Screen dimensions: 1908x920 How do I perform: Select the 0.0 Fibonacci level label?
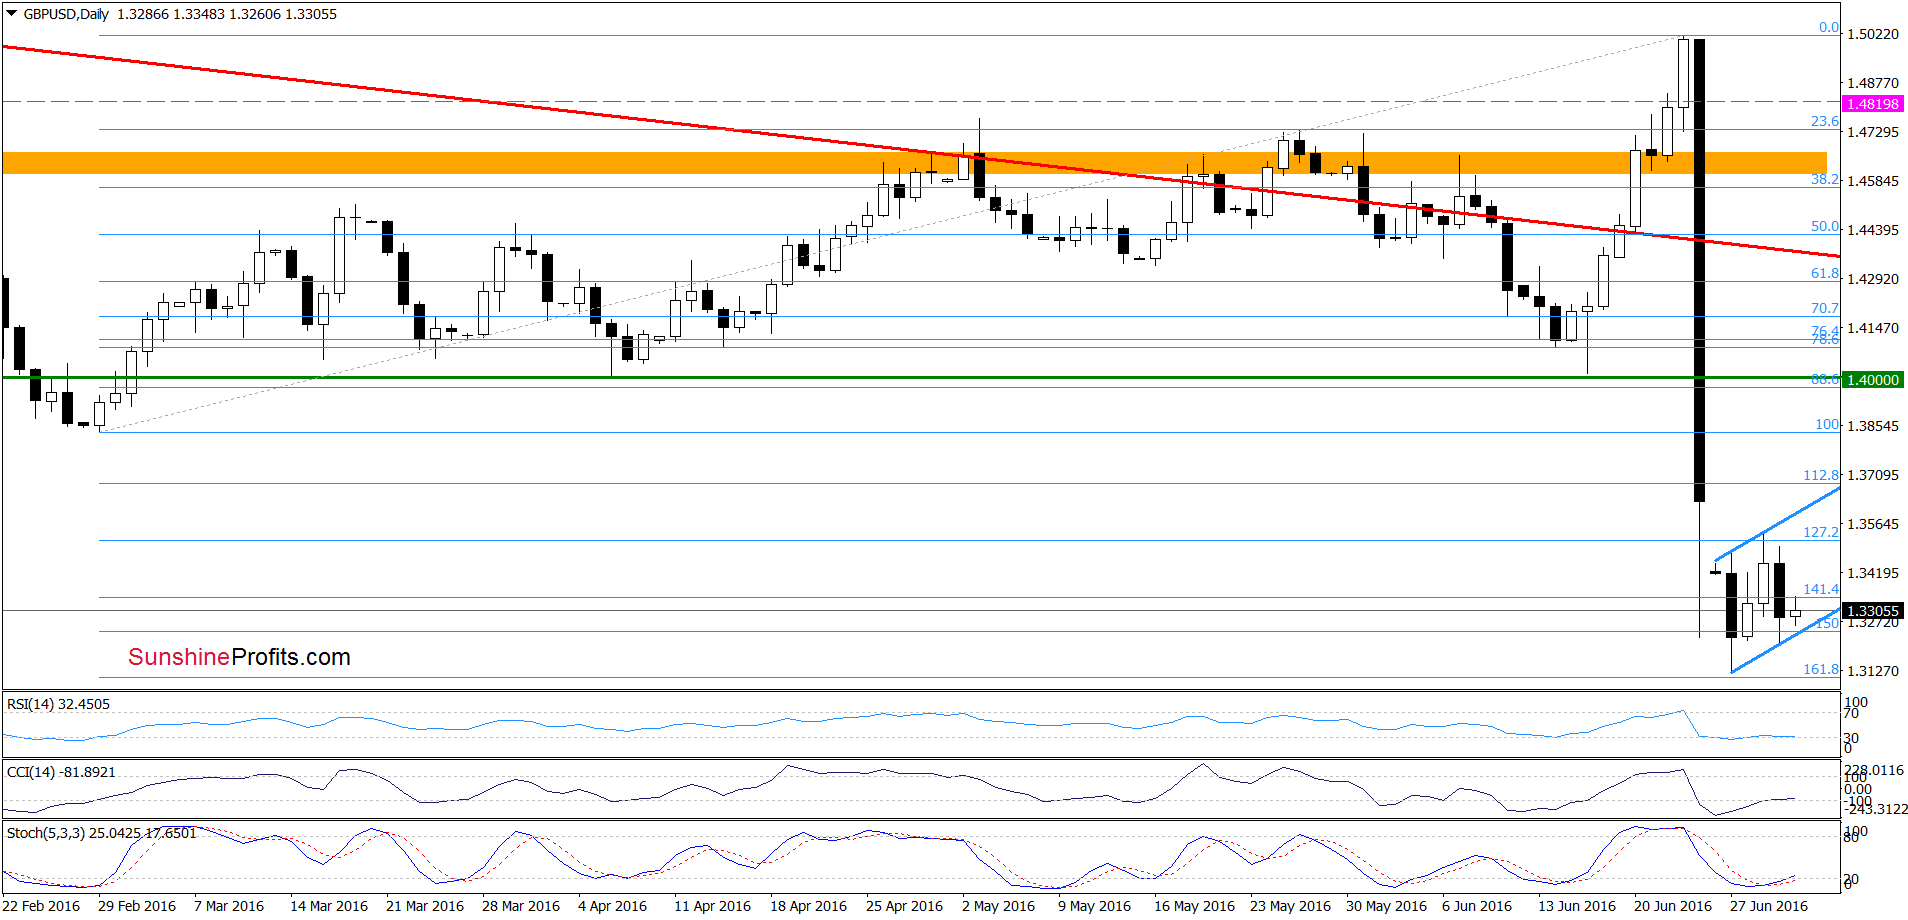click(x=1829, y=27)
